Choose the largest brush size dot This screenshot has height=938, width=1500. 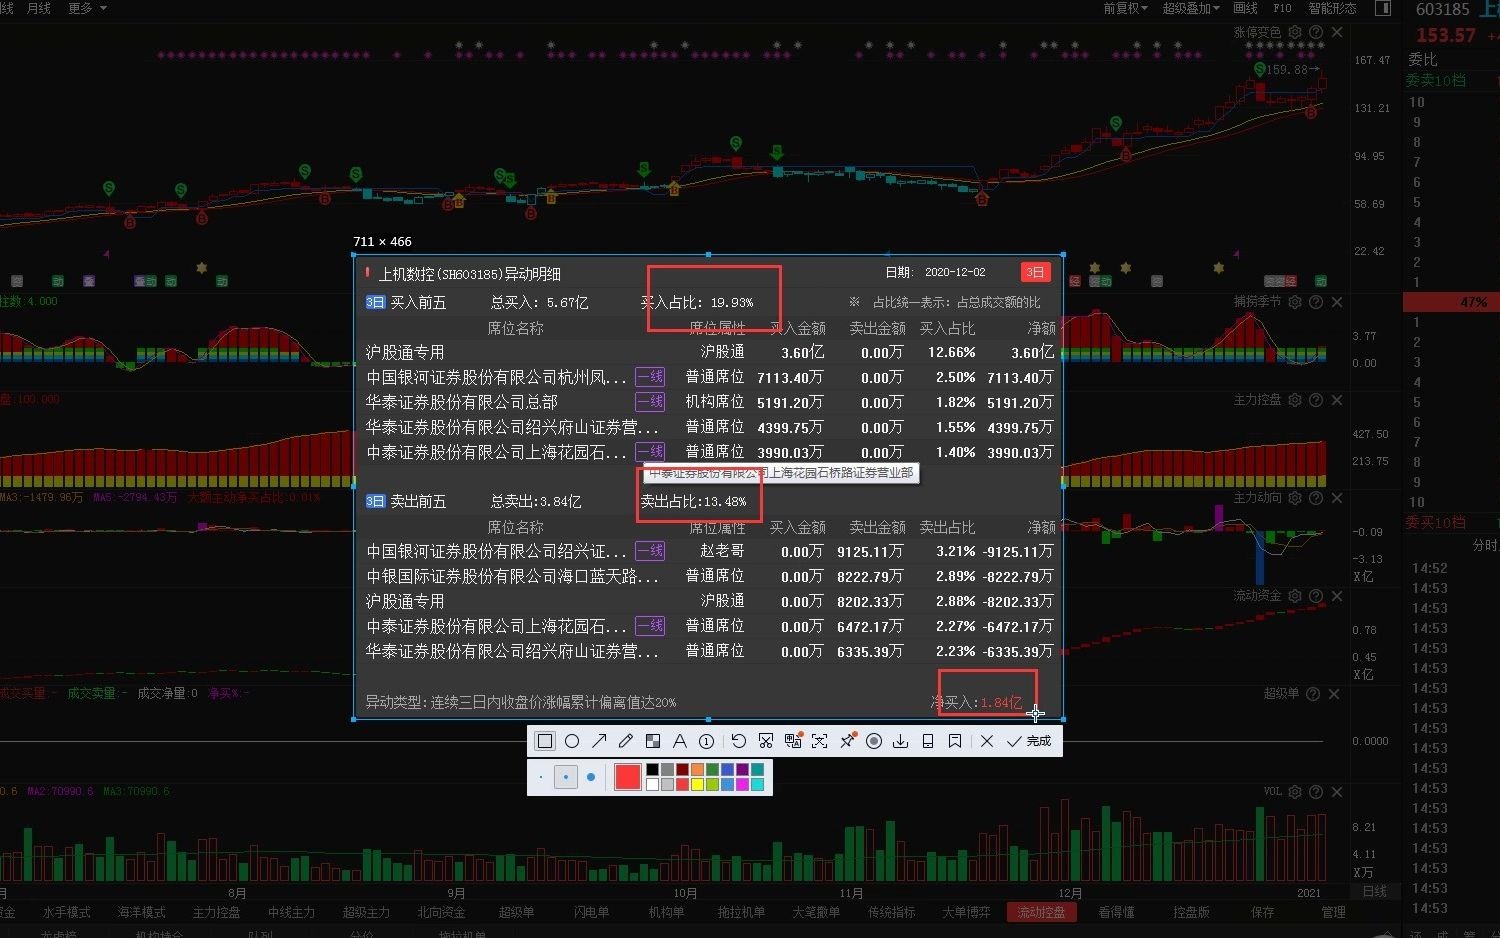[591, 777]
